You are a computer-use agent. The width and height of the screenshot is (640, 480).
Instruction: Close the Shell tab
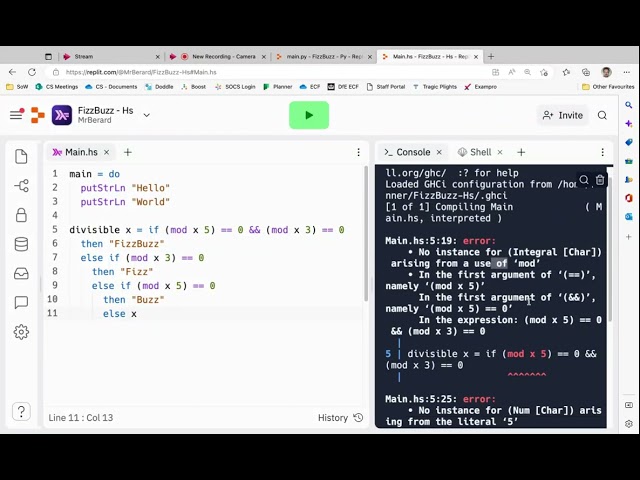[x=500, y=152]
